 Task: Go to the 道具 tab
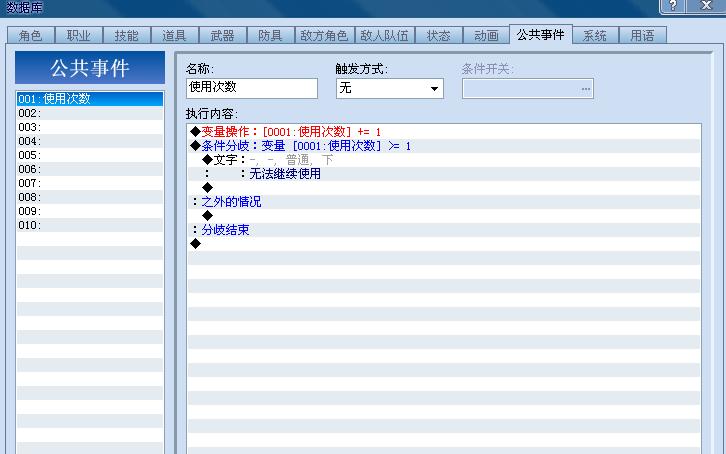click(x=175, y=36)
